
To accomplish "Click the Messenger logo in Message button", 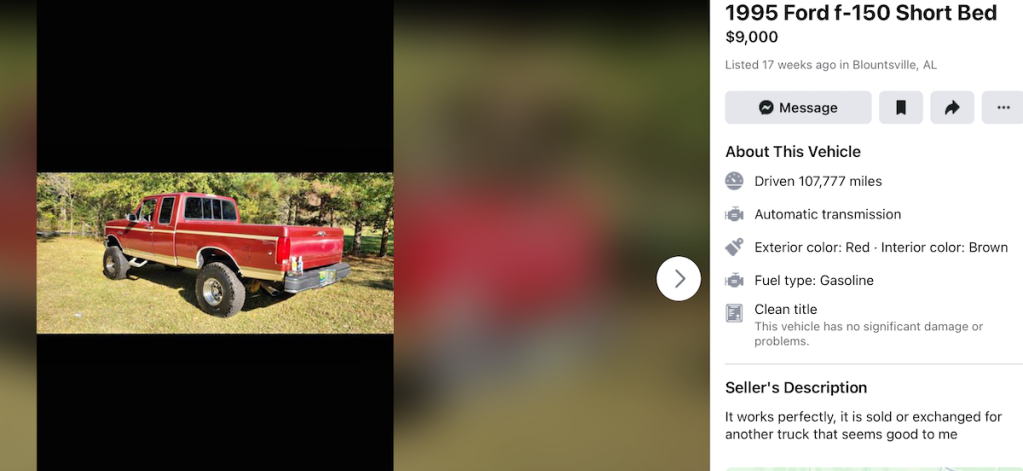I will click(x=767, y=108).
